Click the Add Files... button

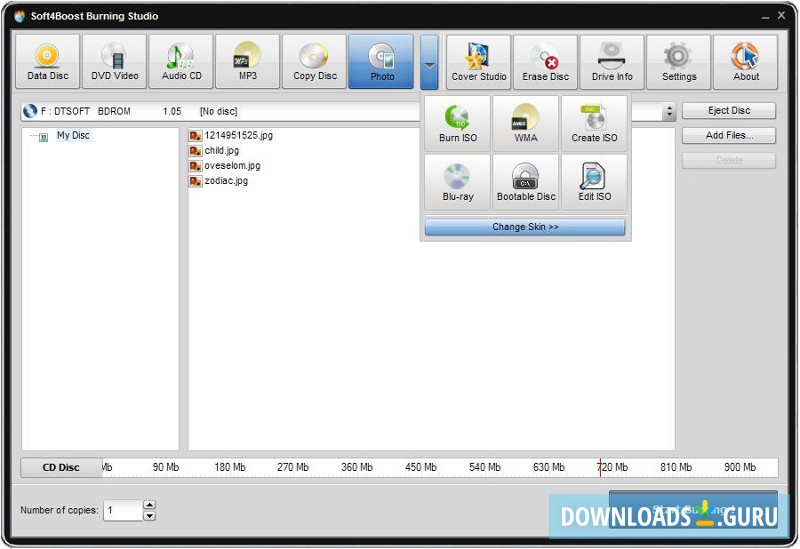729,135
